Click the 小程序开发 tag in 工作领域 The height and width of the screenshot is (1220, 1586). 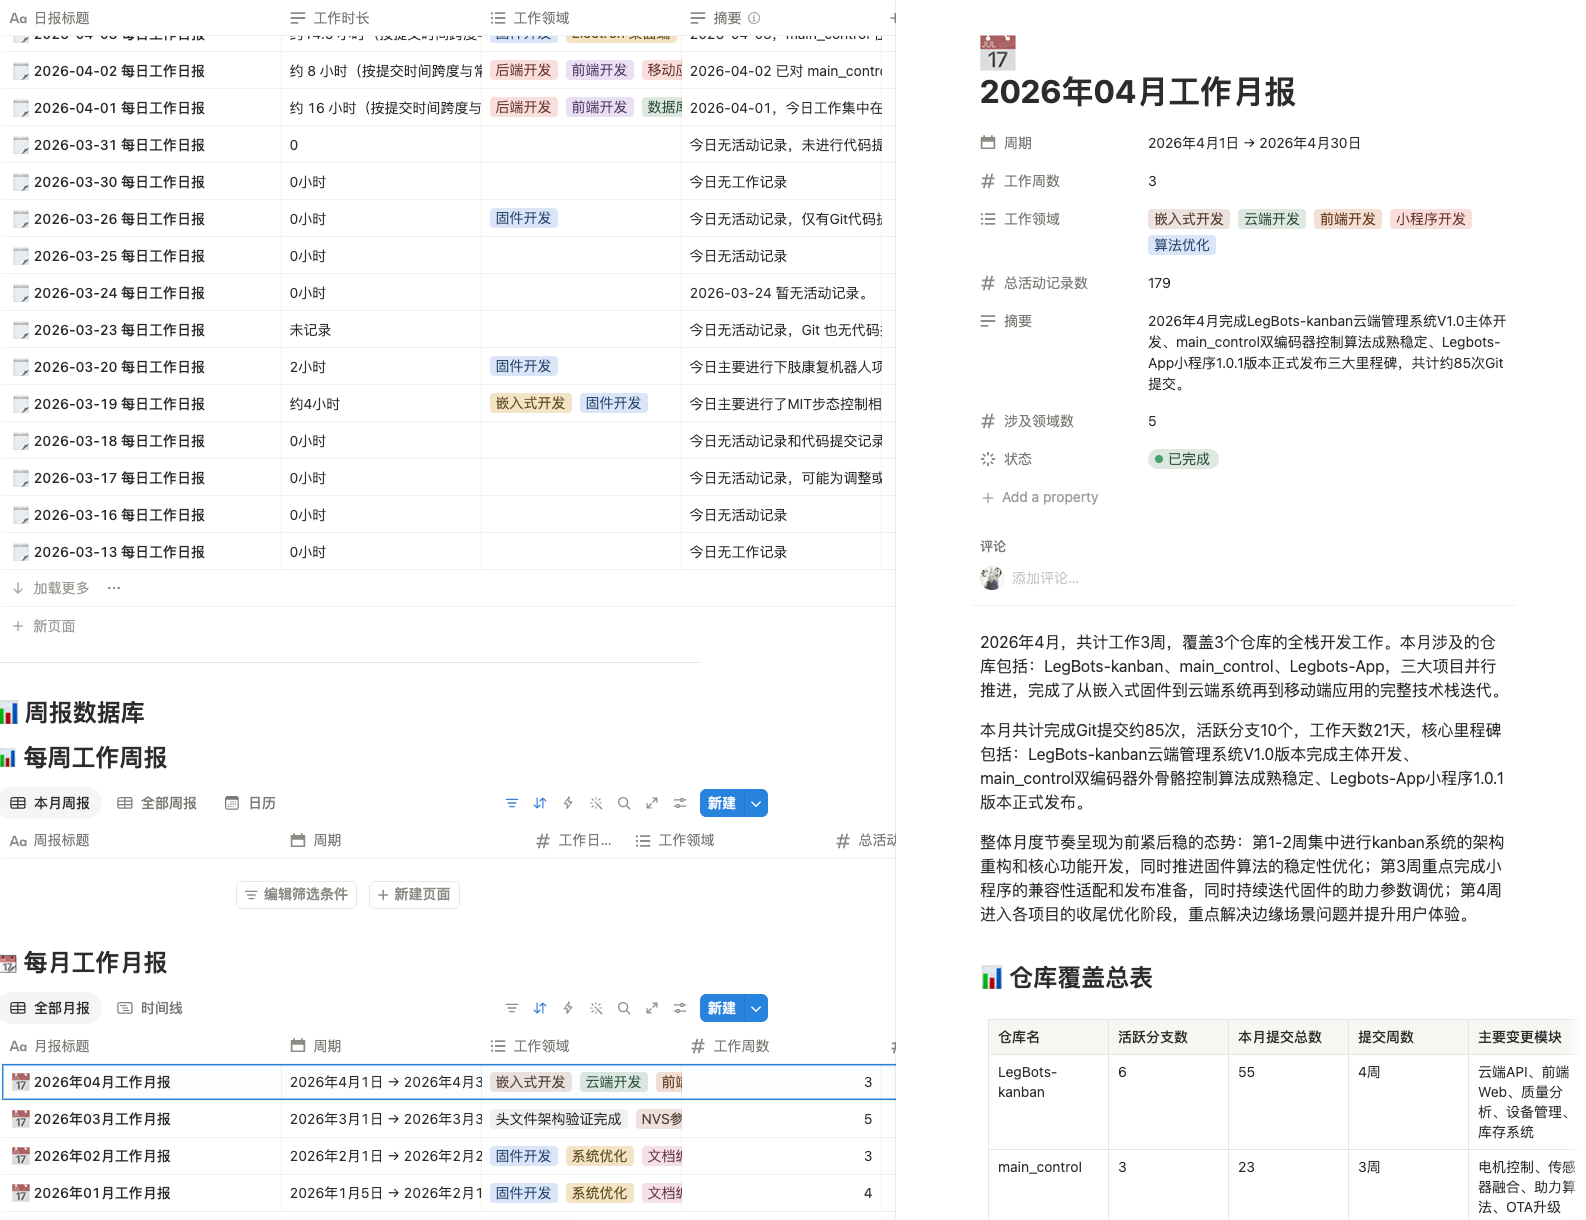(1430, 219)
